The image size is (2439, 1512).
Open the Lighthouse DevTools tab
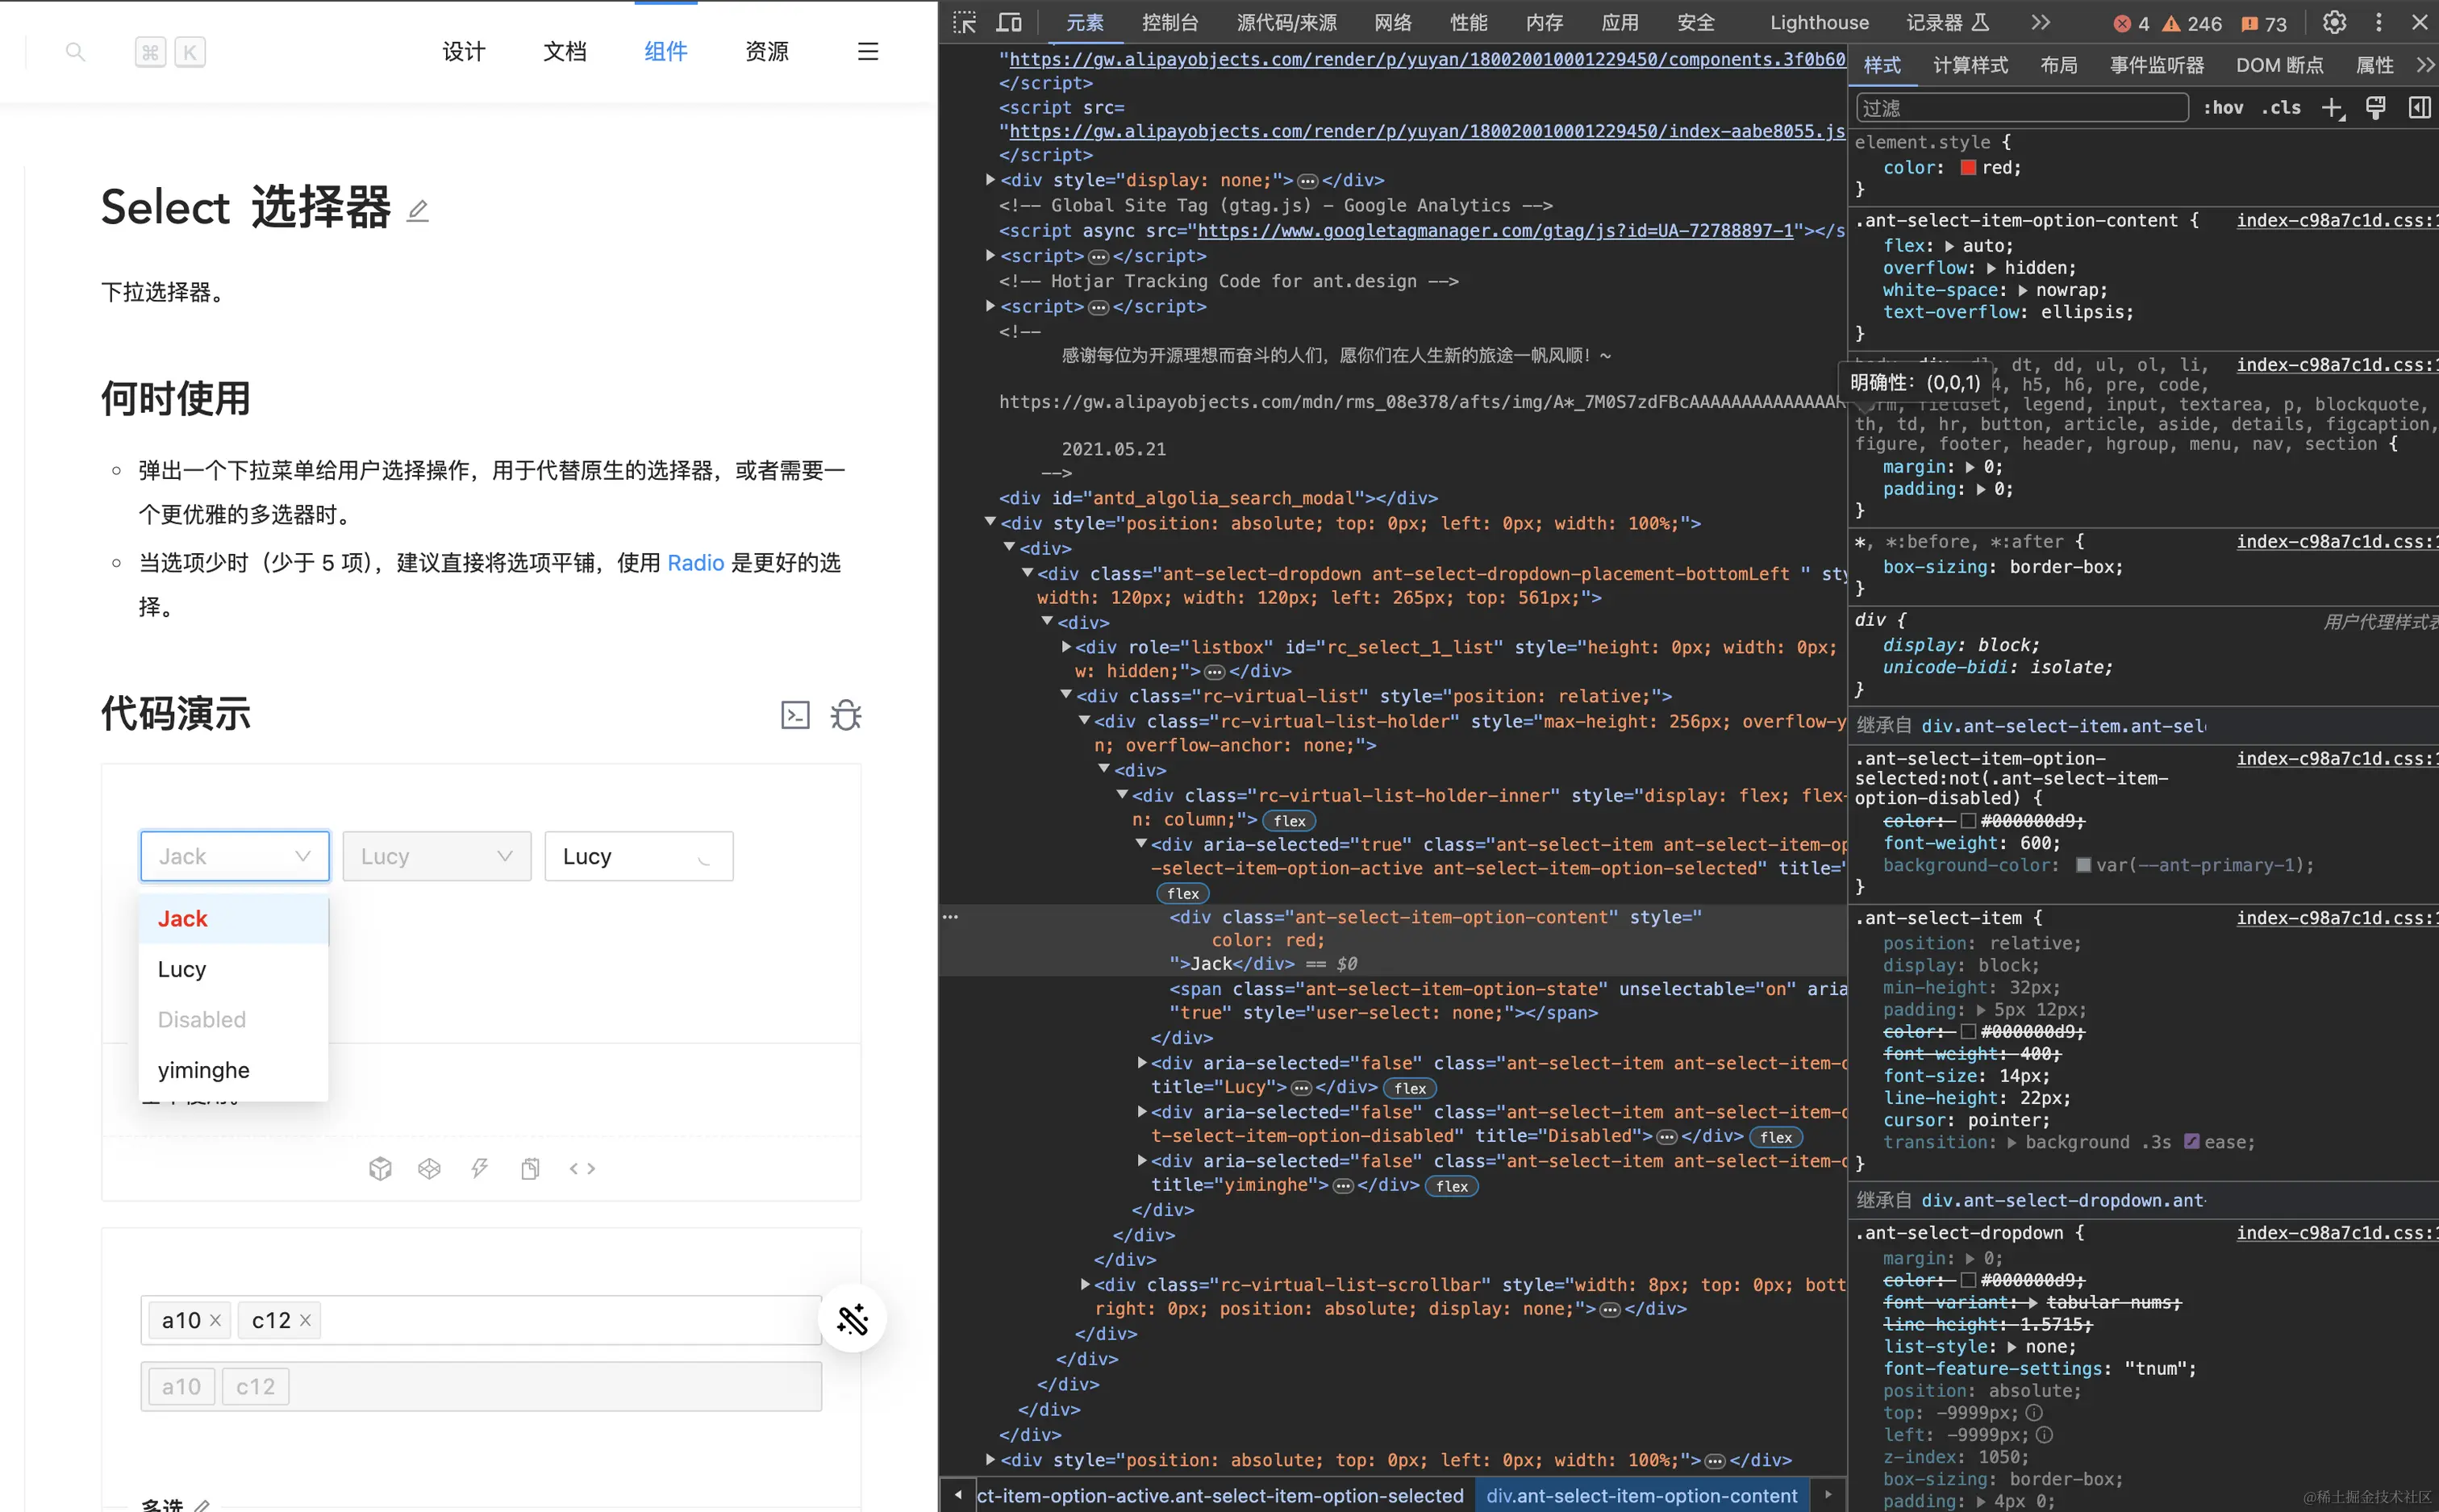[1819, 22]
